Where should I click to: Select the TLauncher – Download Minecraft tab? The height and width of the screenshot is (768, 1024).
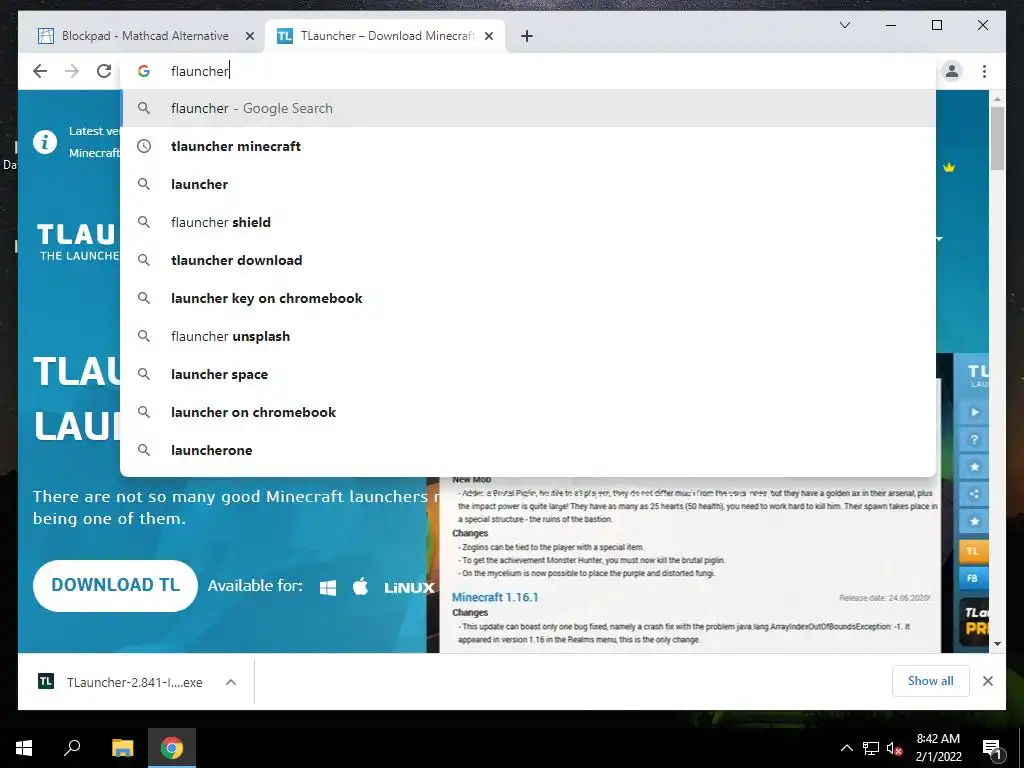pos(385,36)
